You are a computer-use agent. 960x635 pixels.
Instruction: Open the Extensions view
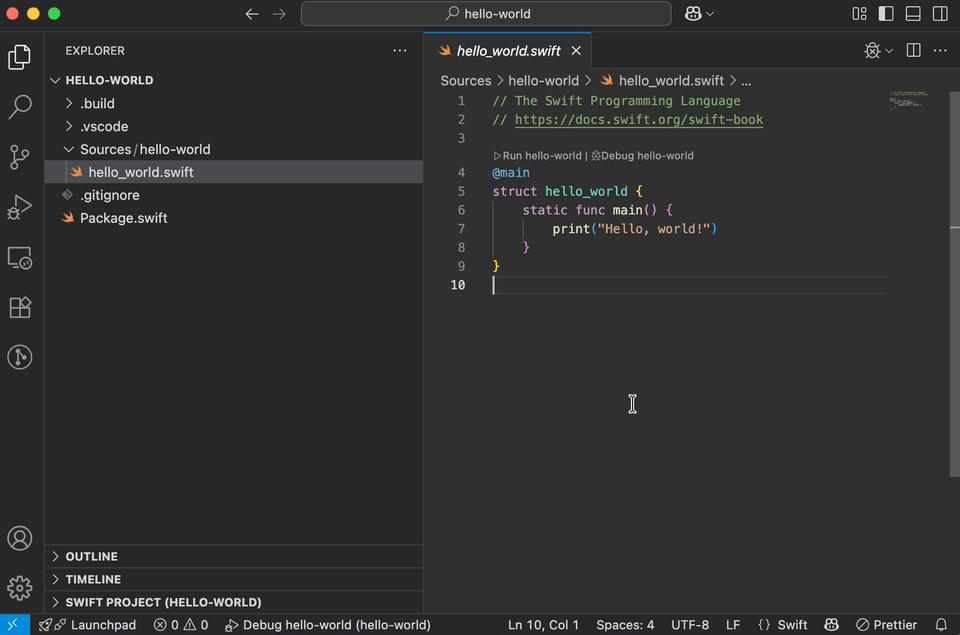(20, 307)
